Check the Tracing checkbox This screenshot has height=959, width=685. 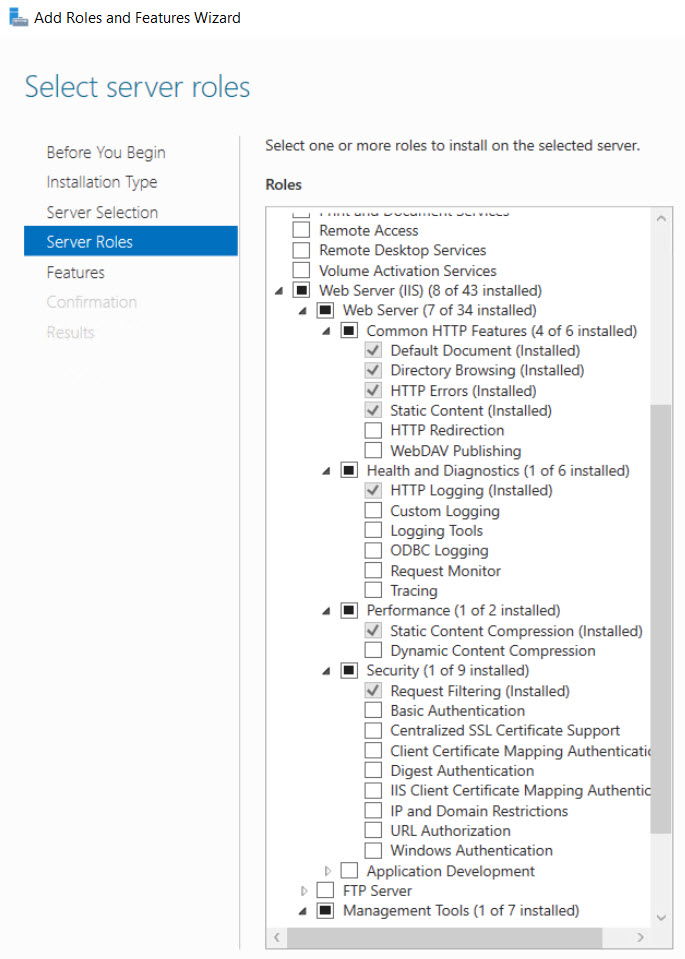click(x=373, y=590)
